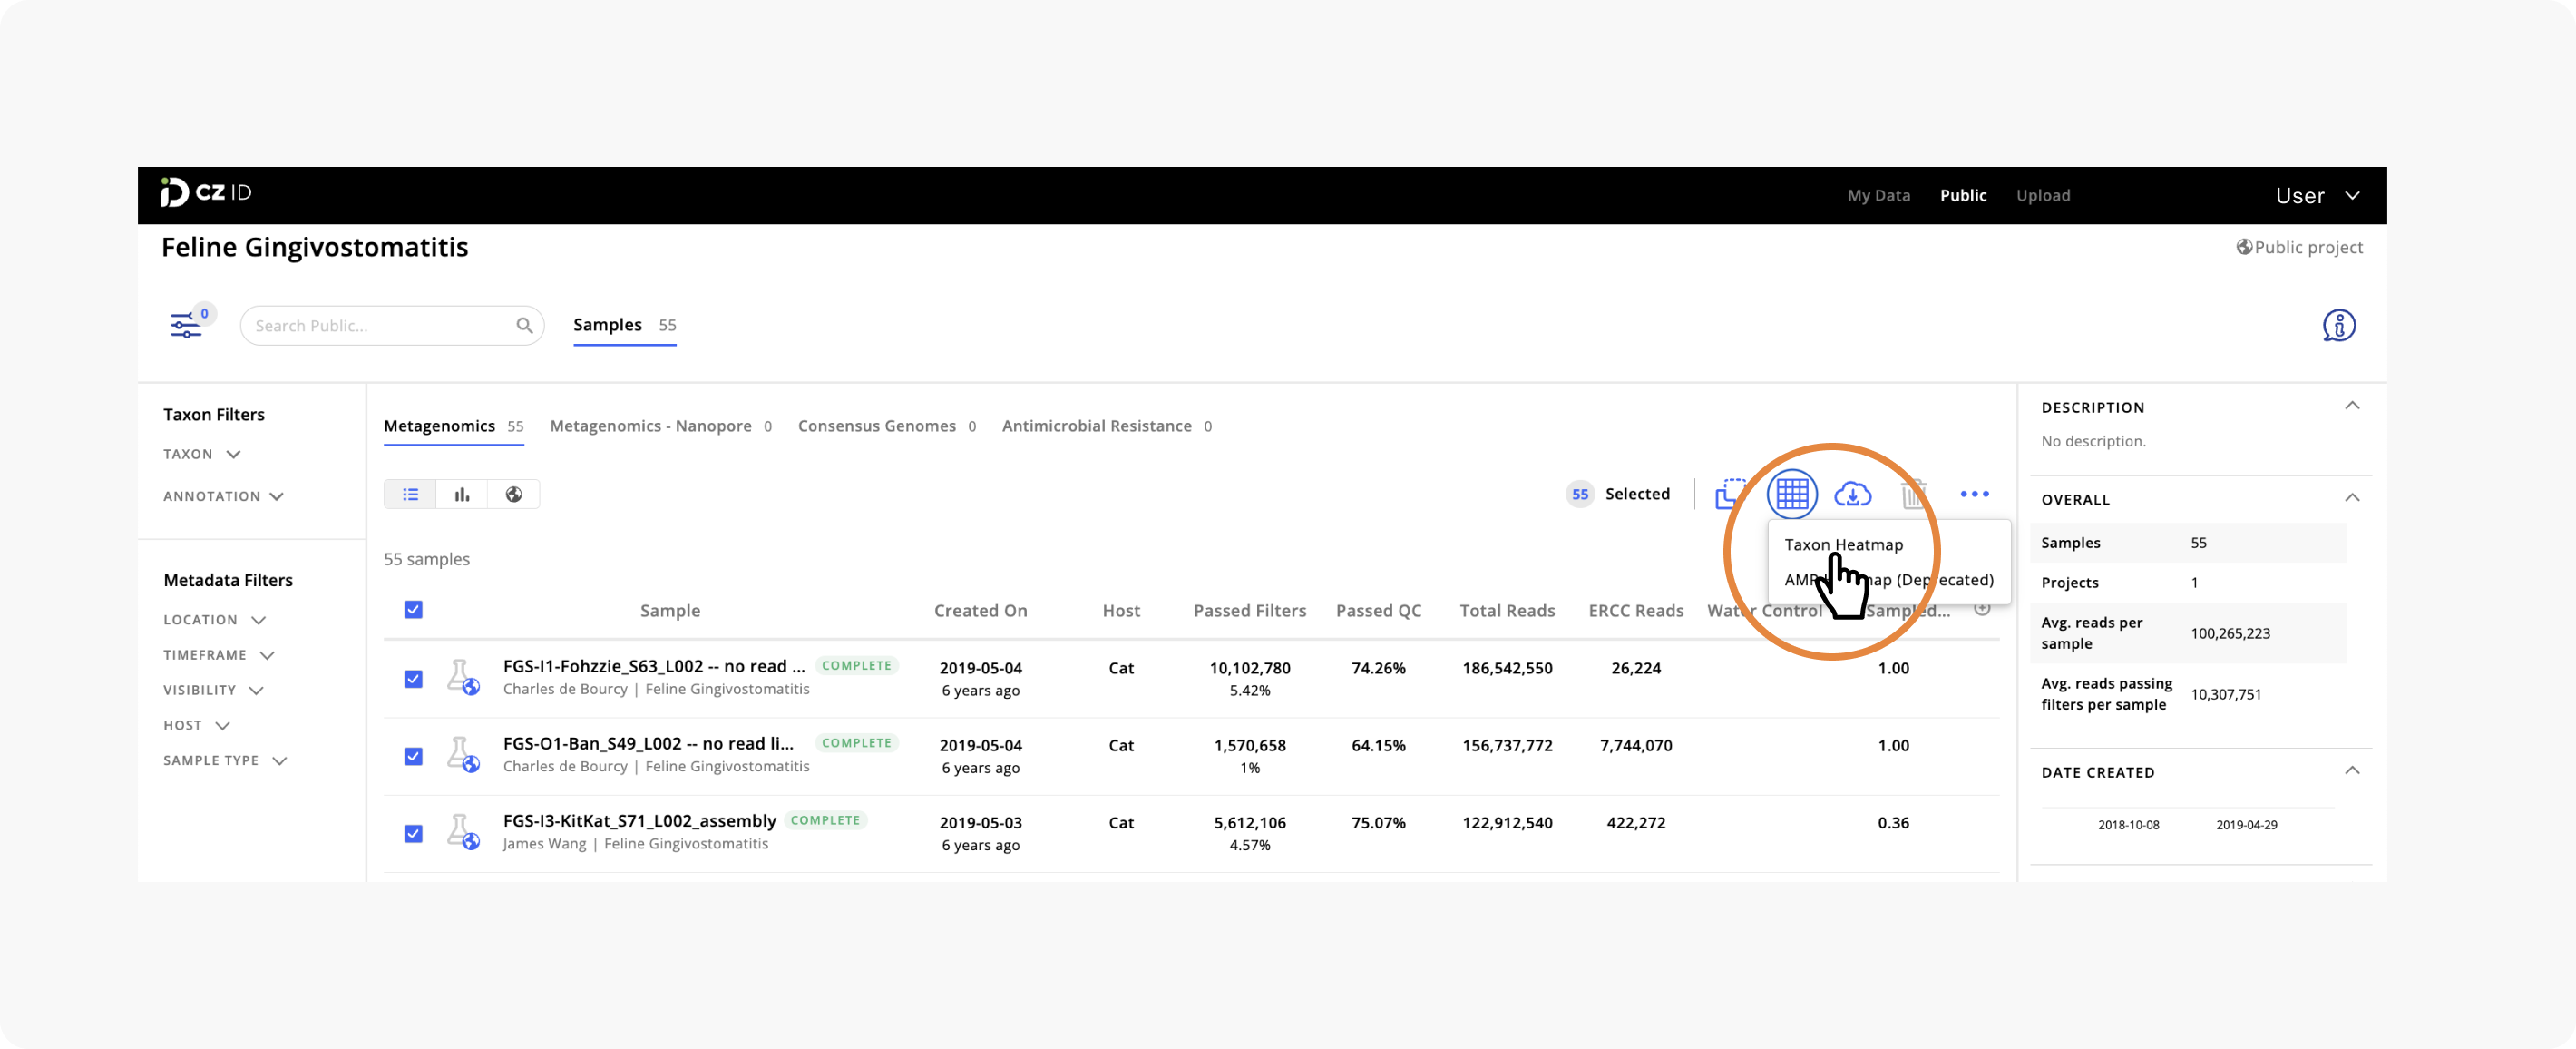The image size is (2576, 1049).
Task: Open the FGS-I3-KitKat_S71_L002_assembly sample
Action: pos(639,821)
